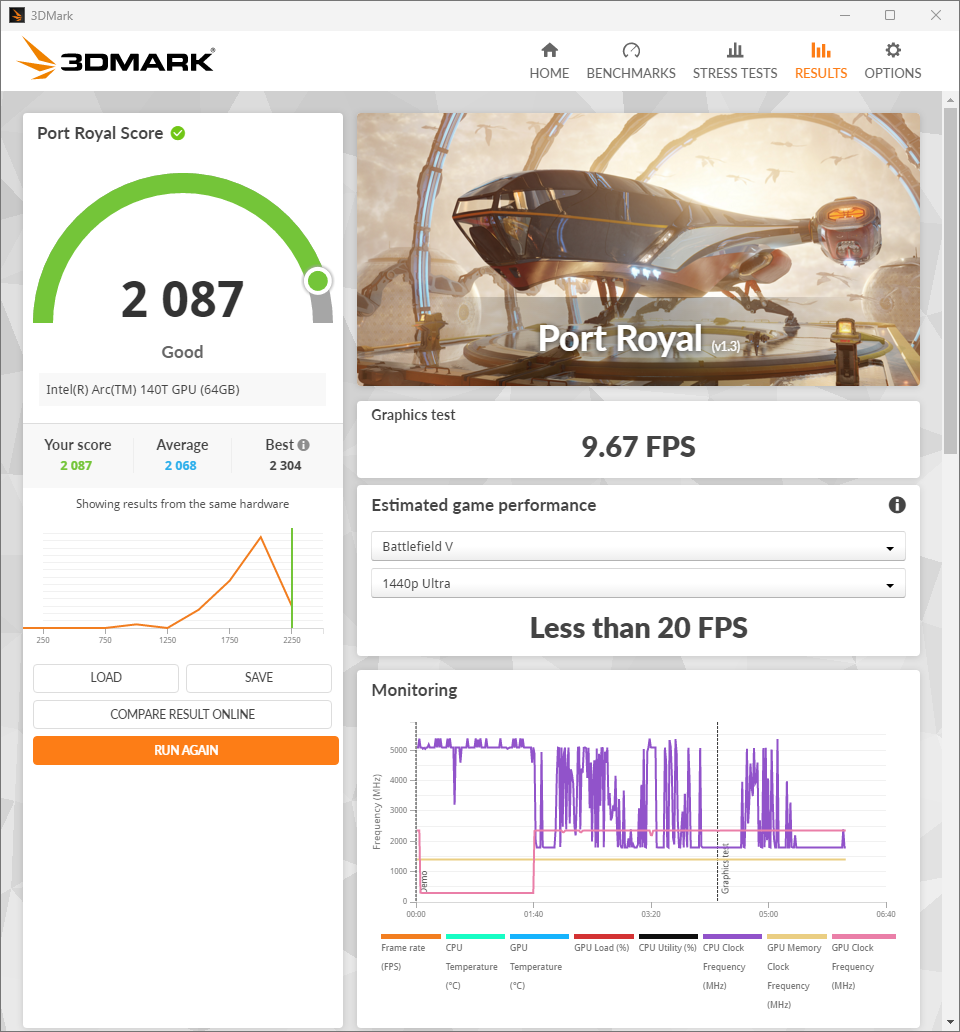Click the Save result button

[258, 678]
